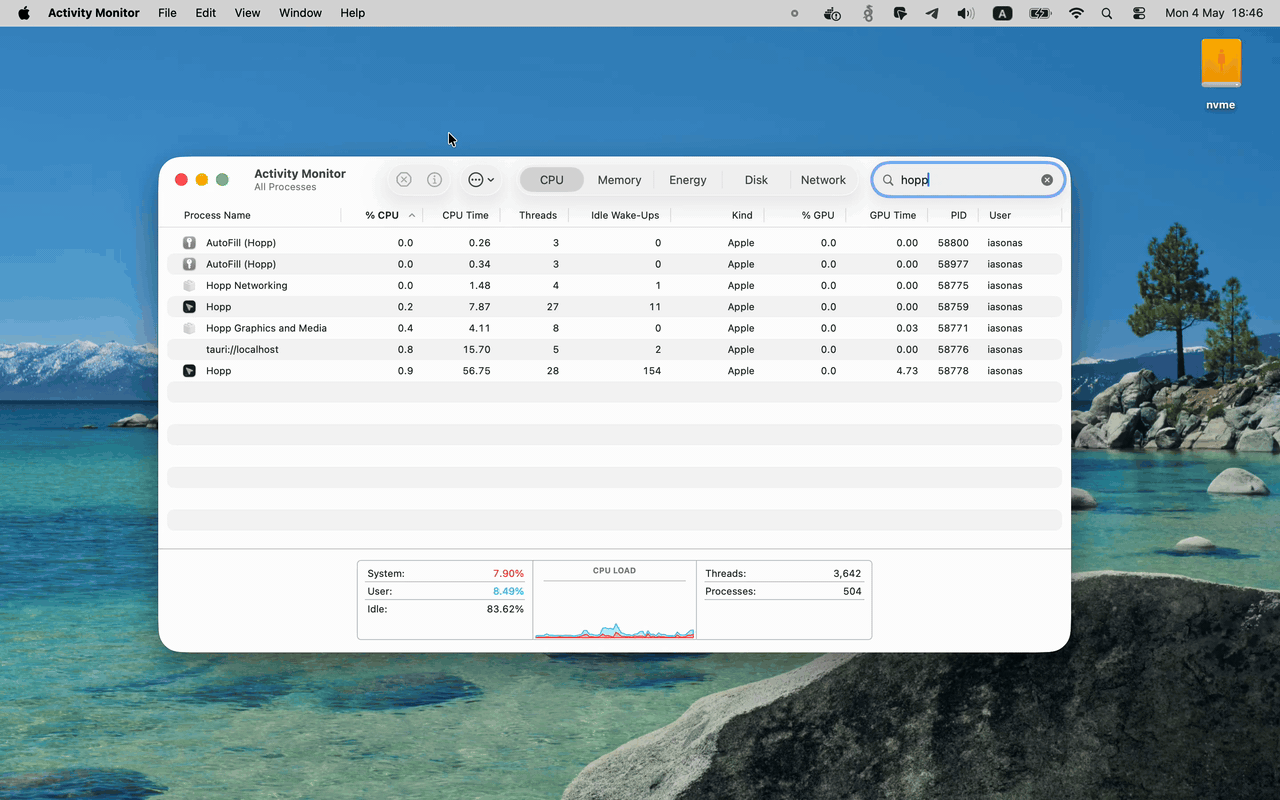Sort by the Process Name column

[217, 215]
